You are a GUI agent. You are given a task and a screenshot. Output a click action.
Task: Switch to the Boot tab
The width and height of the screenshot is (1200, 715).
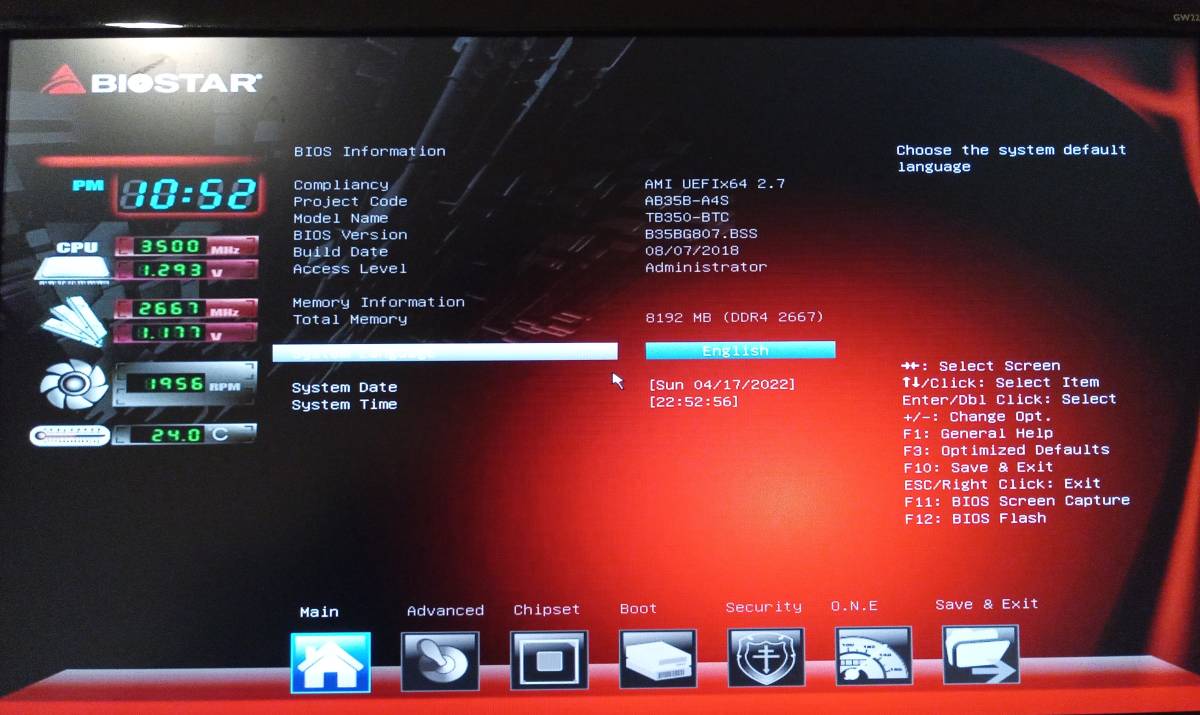[x=638, y=608]
